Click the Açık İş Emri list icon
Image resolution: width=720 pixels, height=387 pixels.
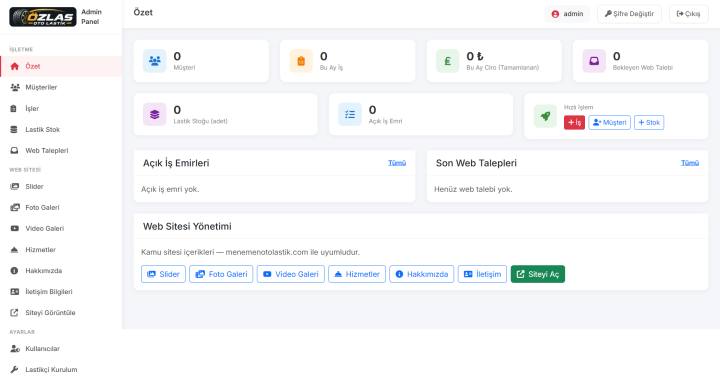(350, 114)
